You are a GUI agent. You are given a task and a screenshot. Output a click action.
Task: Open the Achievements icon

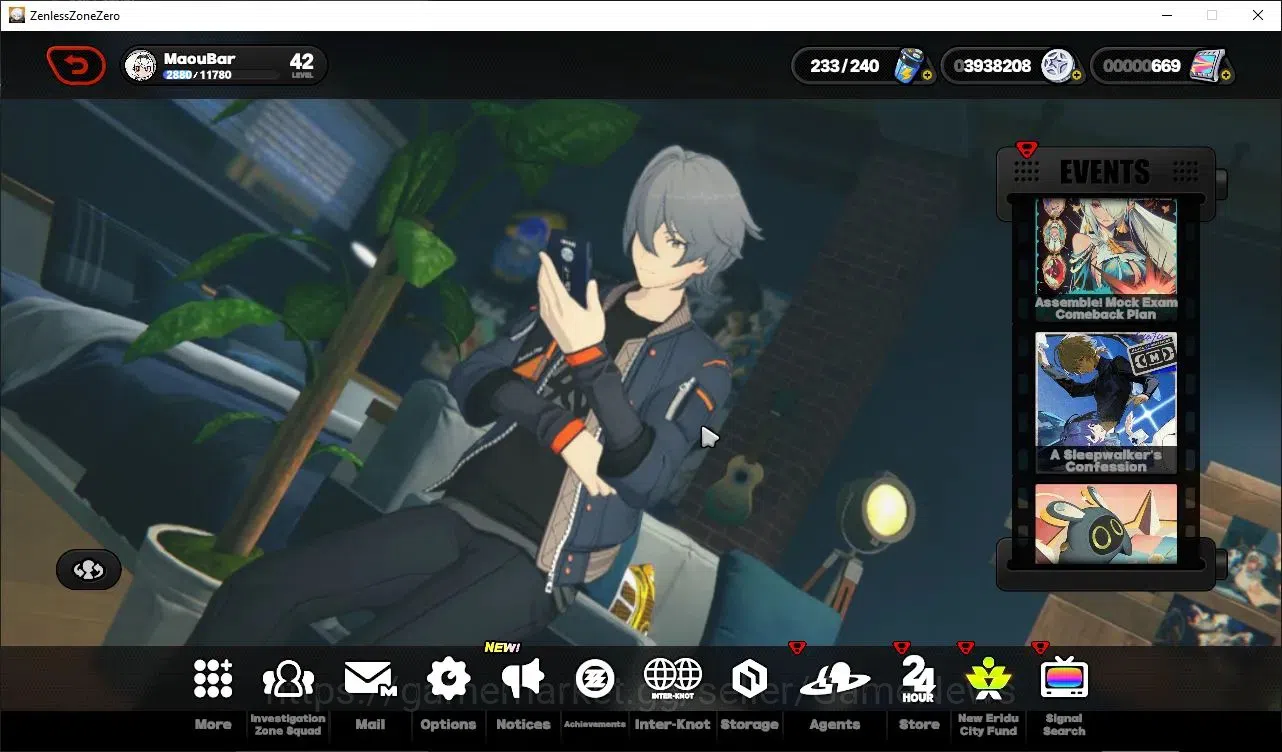(x=595, y=680)
